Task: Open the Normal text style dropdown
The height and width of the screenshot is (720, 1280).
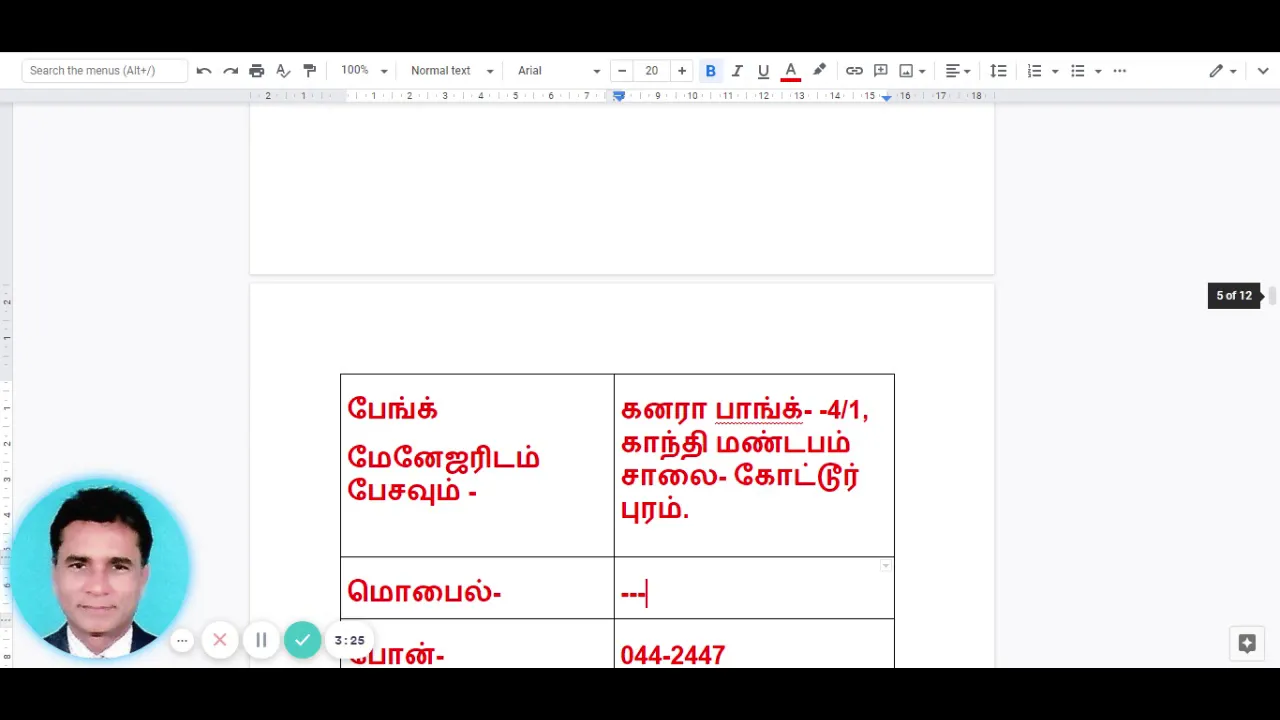Action: 452,71
